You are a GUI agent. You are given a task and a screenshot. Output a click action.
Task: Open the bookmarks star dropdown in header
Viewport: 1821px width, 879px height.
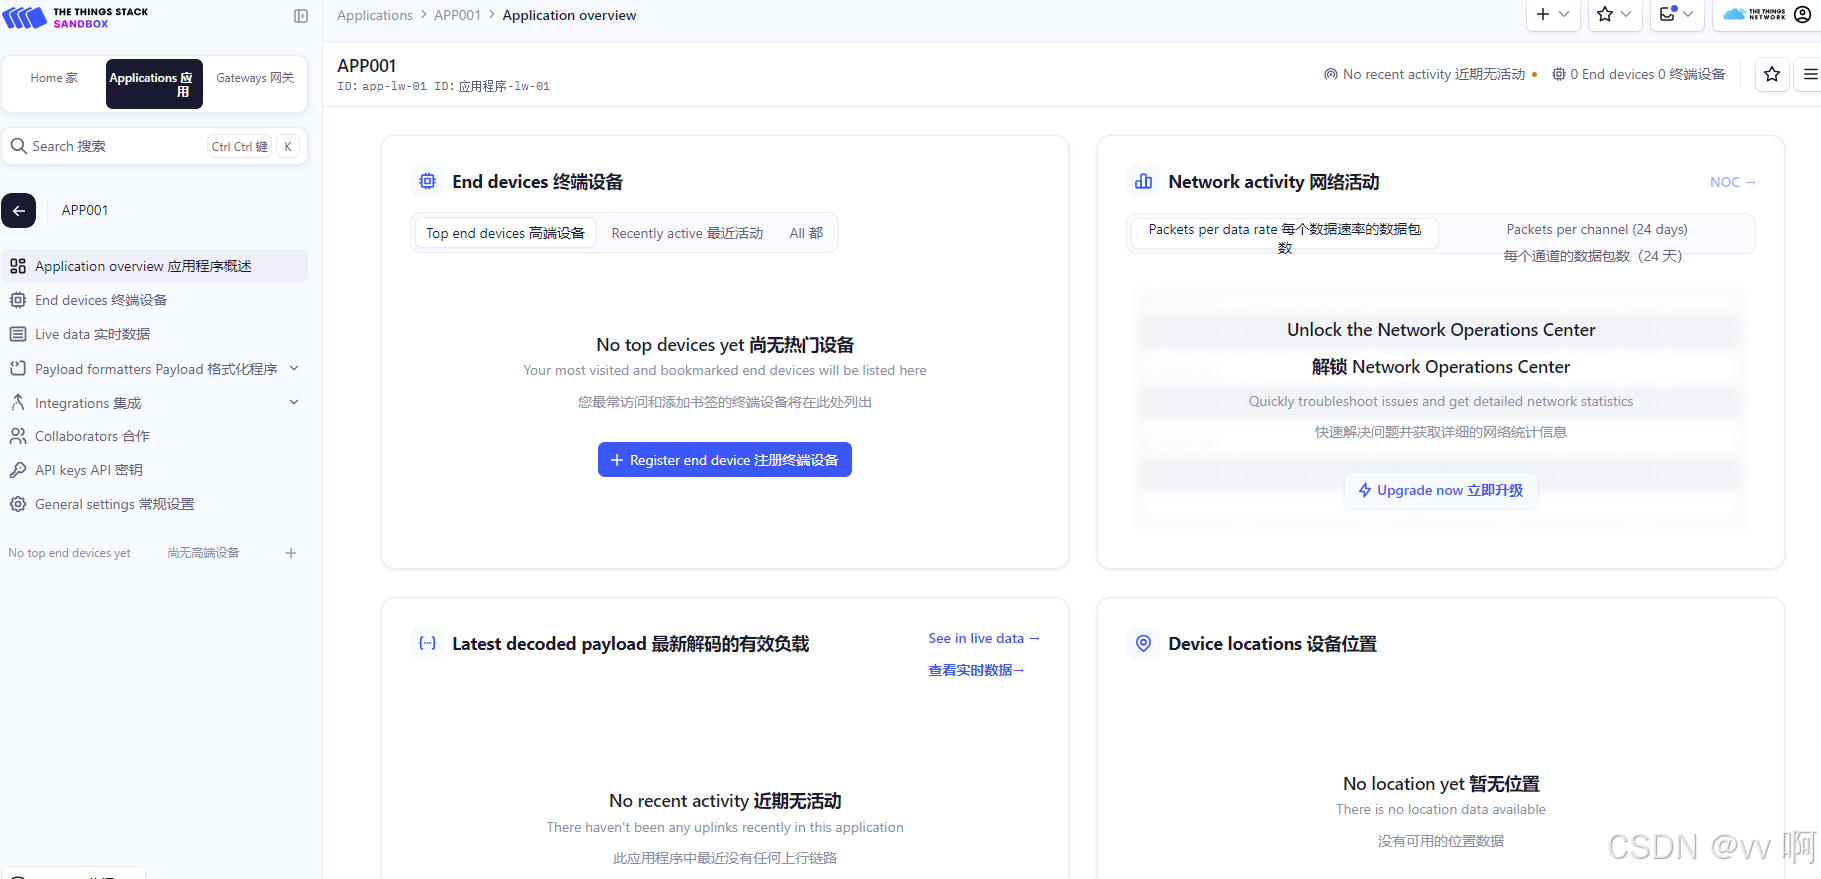click(x=1615, y=14)
